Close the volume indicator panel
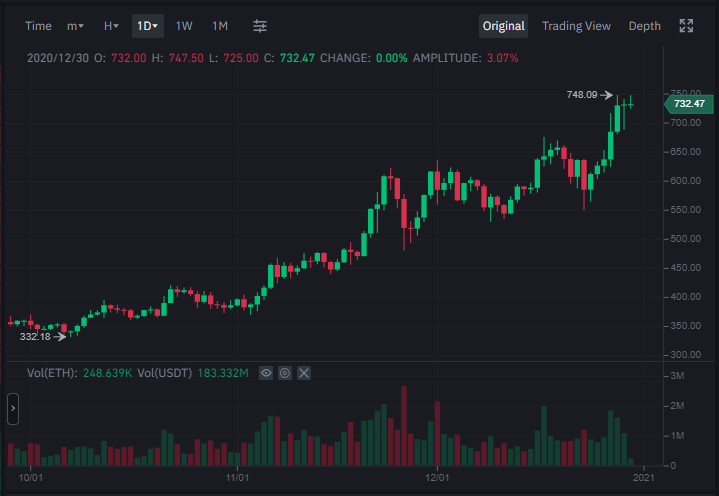 coord(304,373)
